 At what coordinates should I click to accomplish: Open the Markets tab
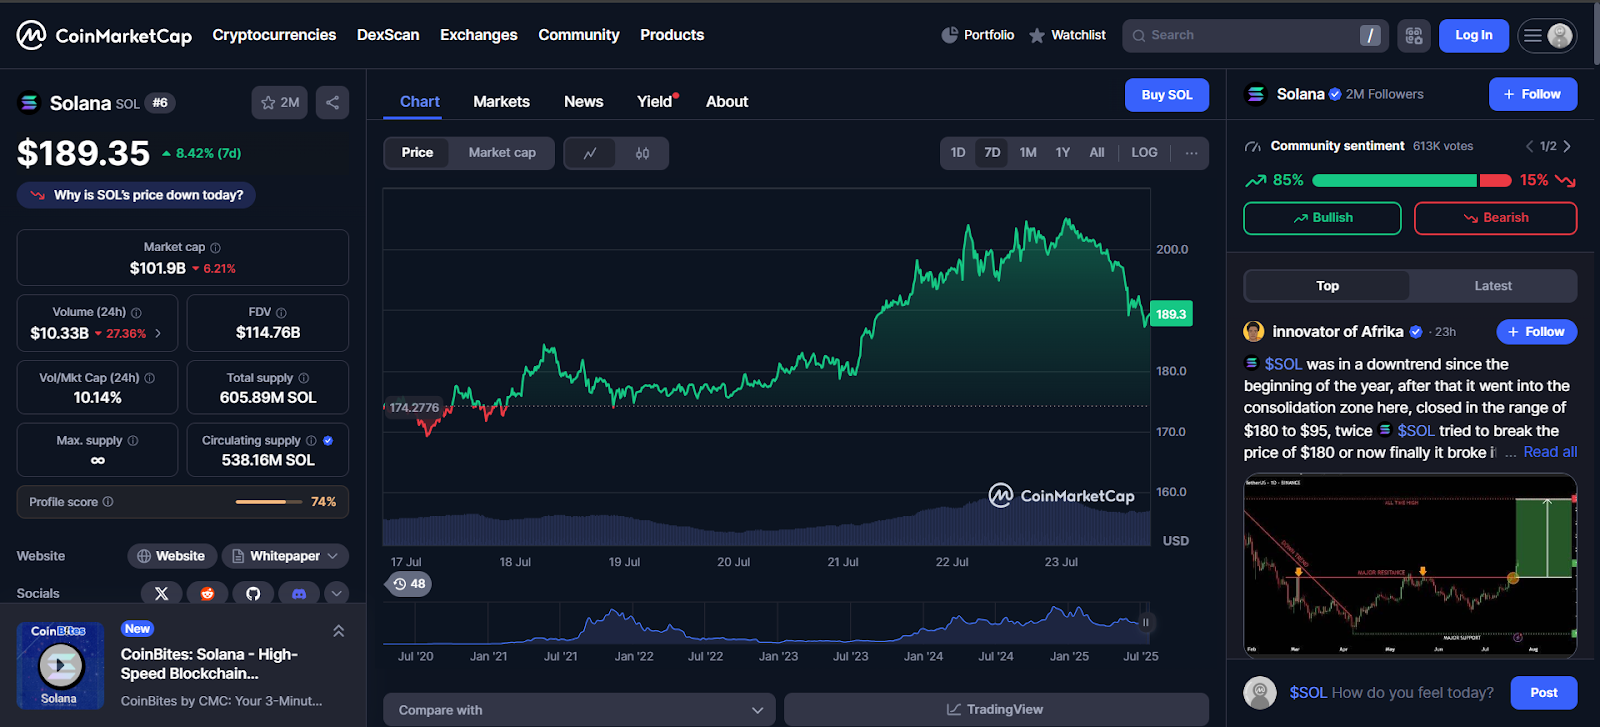tap(501, 102)
